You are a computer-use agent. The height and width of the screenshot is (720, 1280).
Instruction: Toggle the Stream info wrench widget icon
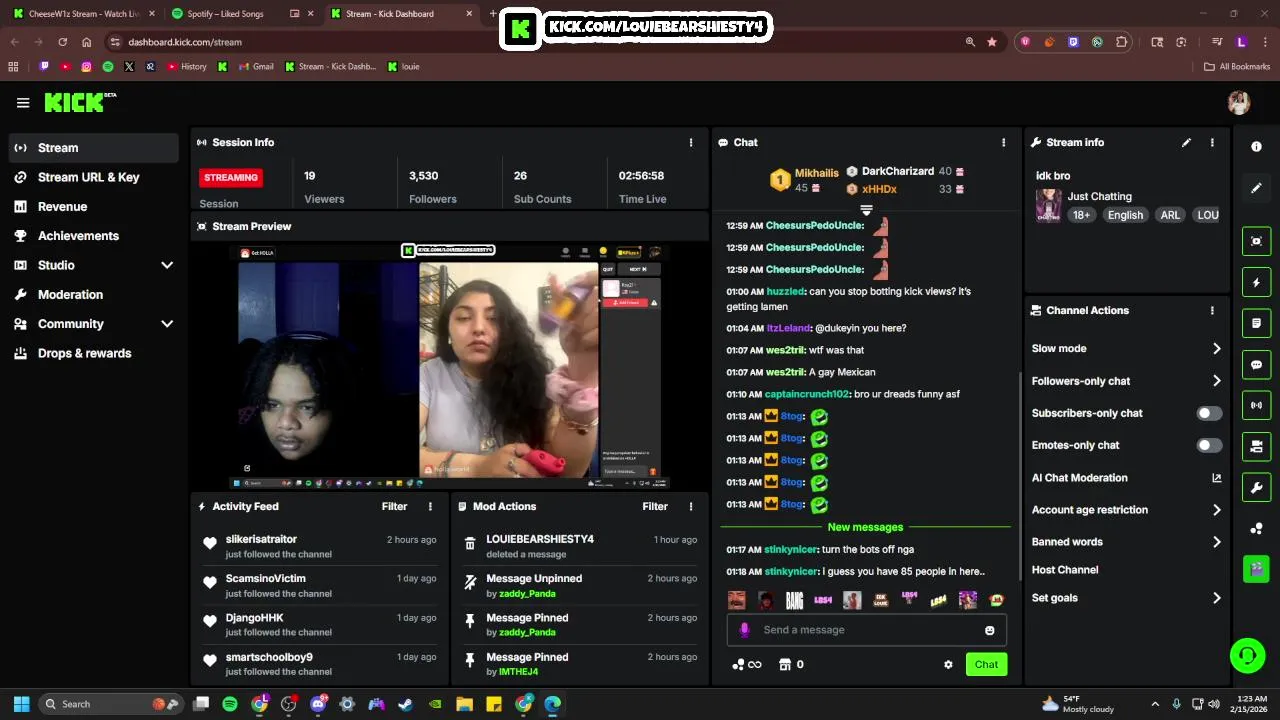1256,487
